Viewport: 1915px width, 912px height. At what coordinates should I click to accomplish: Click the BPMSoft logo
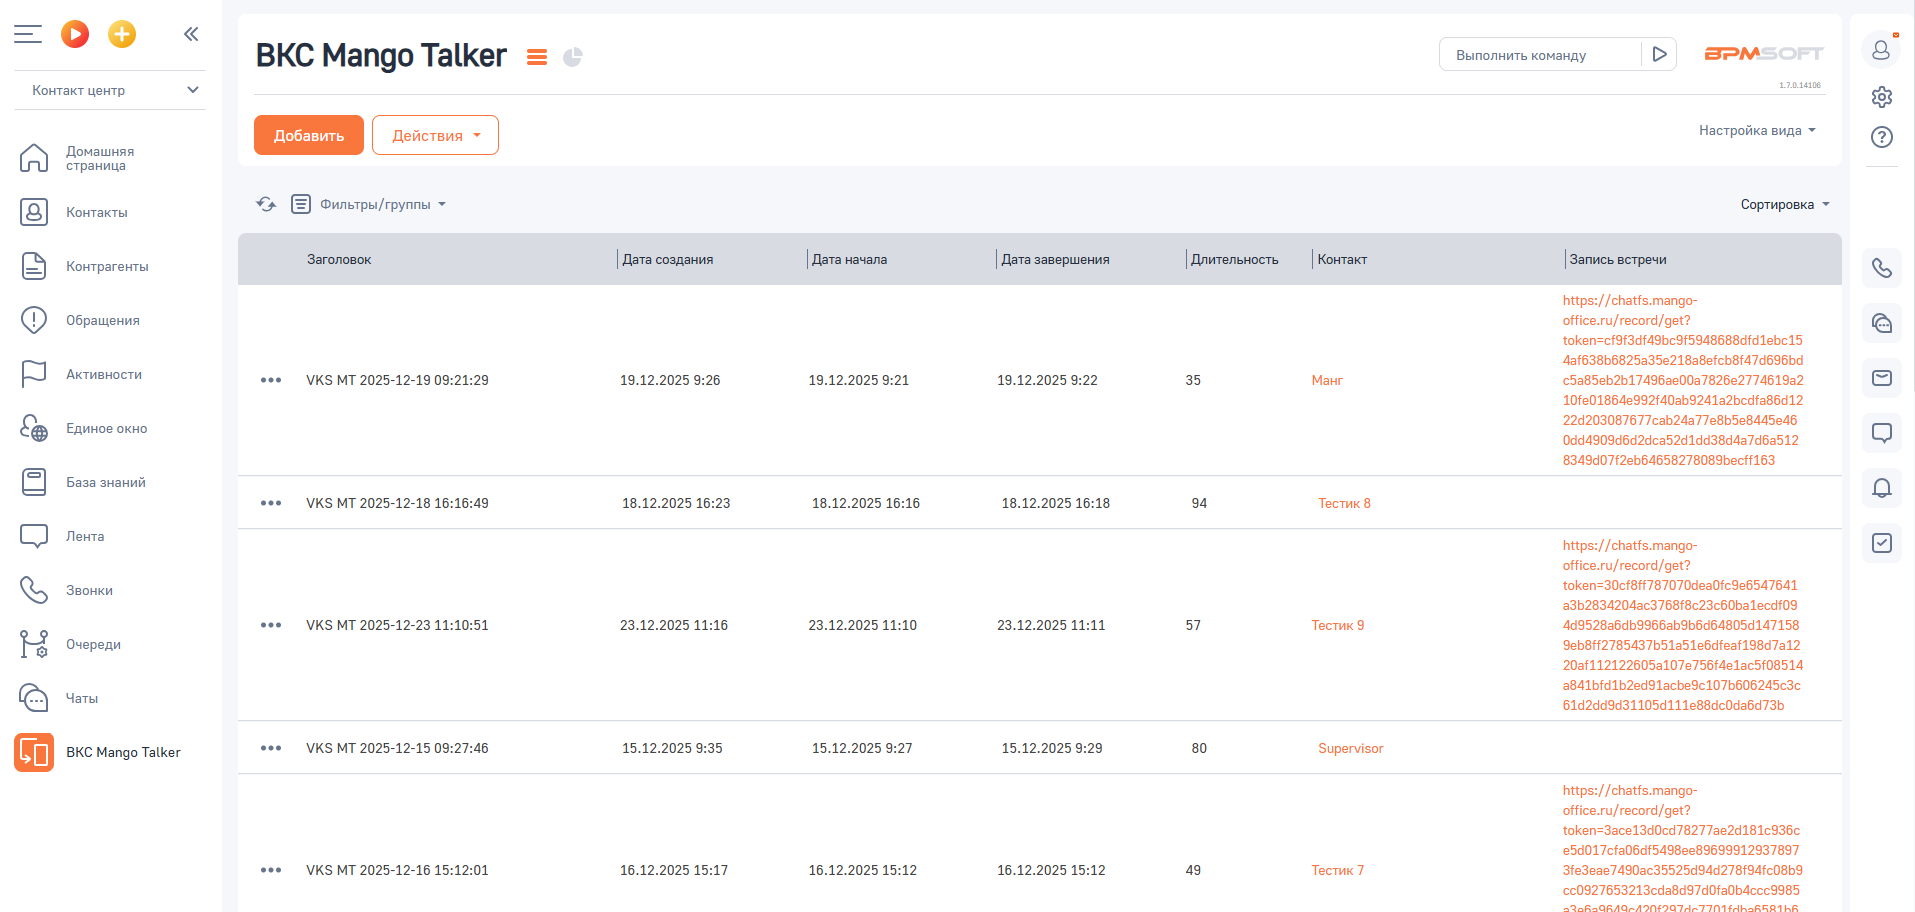tap(1764, 54)
